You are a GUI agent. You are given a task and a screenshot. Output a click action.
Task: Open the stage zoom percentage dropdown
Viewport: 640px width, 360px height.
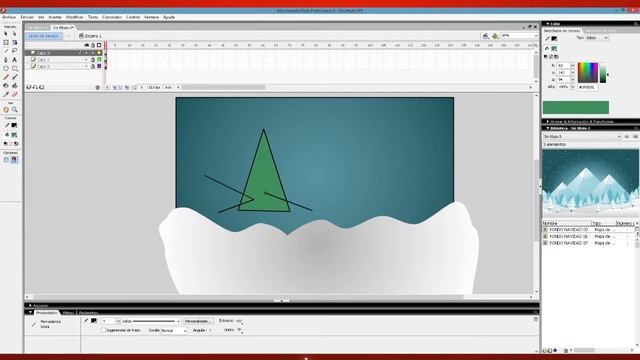tap(519, 36)
